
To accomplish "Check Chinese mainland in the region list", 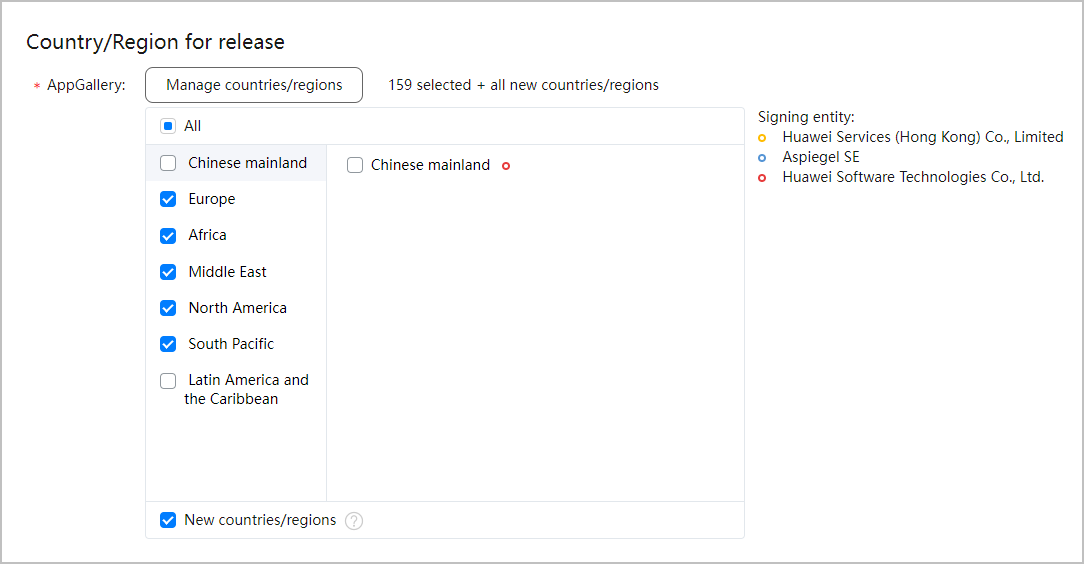I will [168, 163].
